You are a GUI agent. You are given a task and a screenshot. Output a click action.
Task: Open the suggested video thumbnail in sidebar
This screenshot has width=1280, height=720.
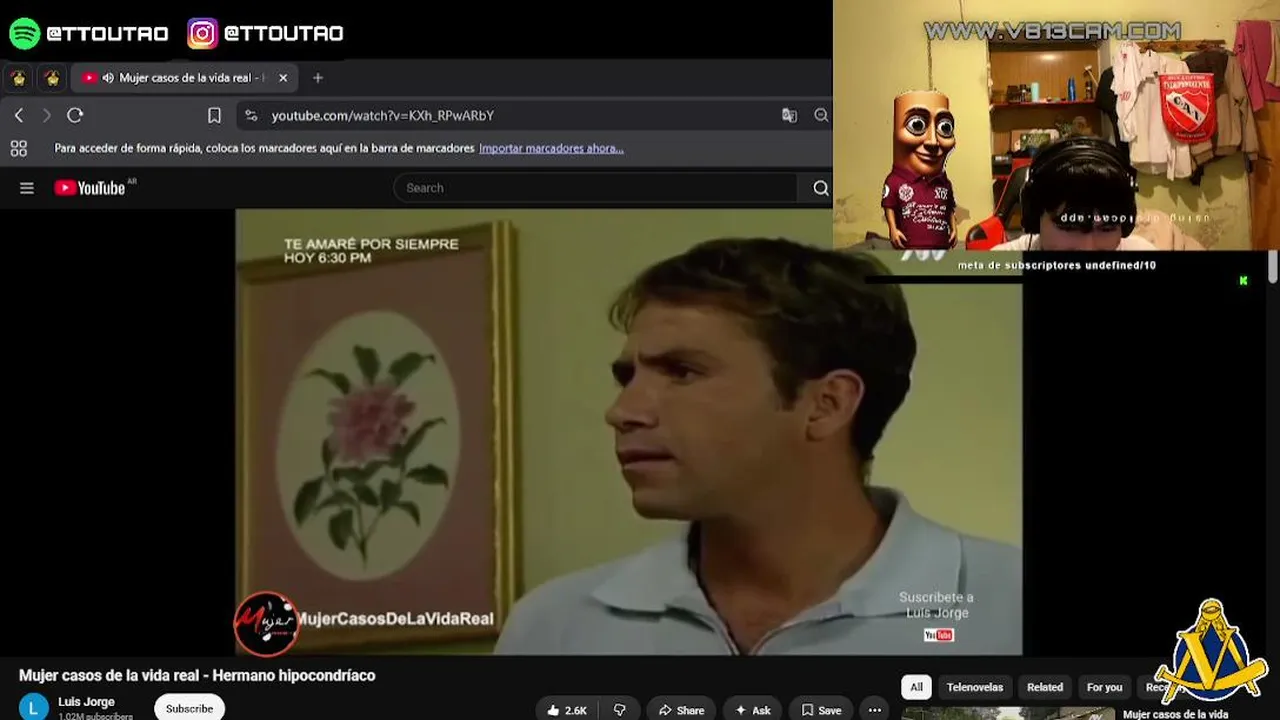1008,714
